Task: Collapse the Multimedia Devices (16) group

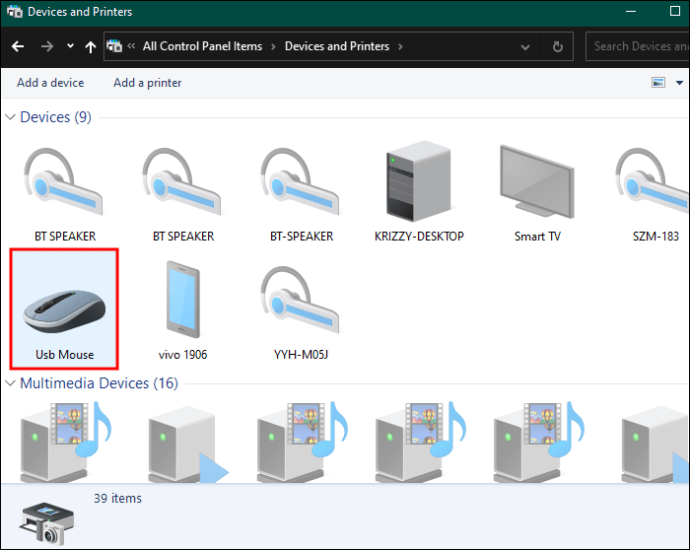Action: click(10, 383)
